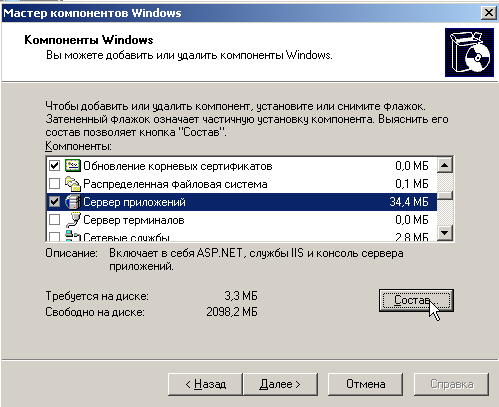Cancel the wizard with Отмена
Screen dimensions: 499x407
tap(365, 384)
